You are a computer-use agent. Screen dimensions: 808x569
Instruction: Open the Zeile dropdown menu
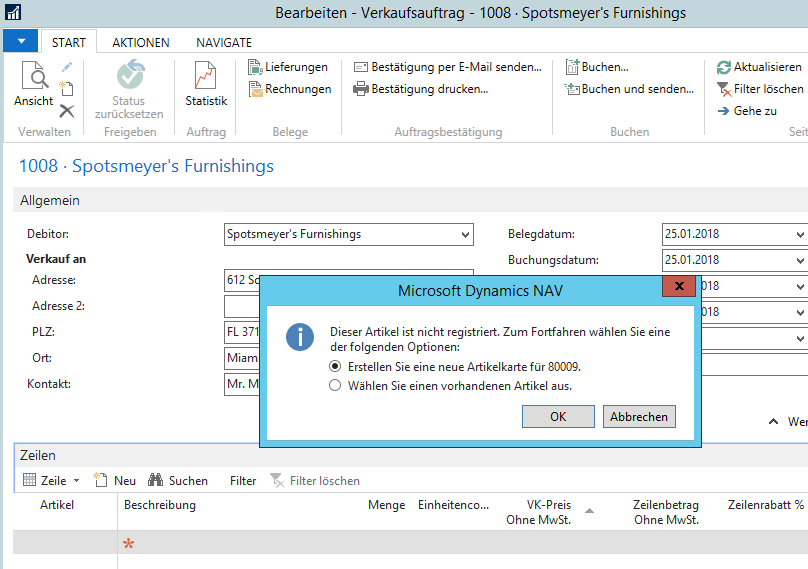pyautogui.click(x=52, y=480)
